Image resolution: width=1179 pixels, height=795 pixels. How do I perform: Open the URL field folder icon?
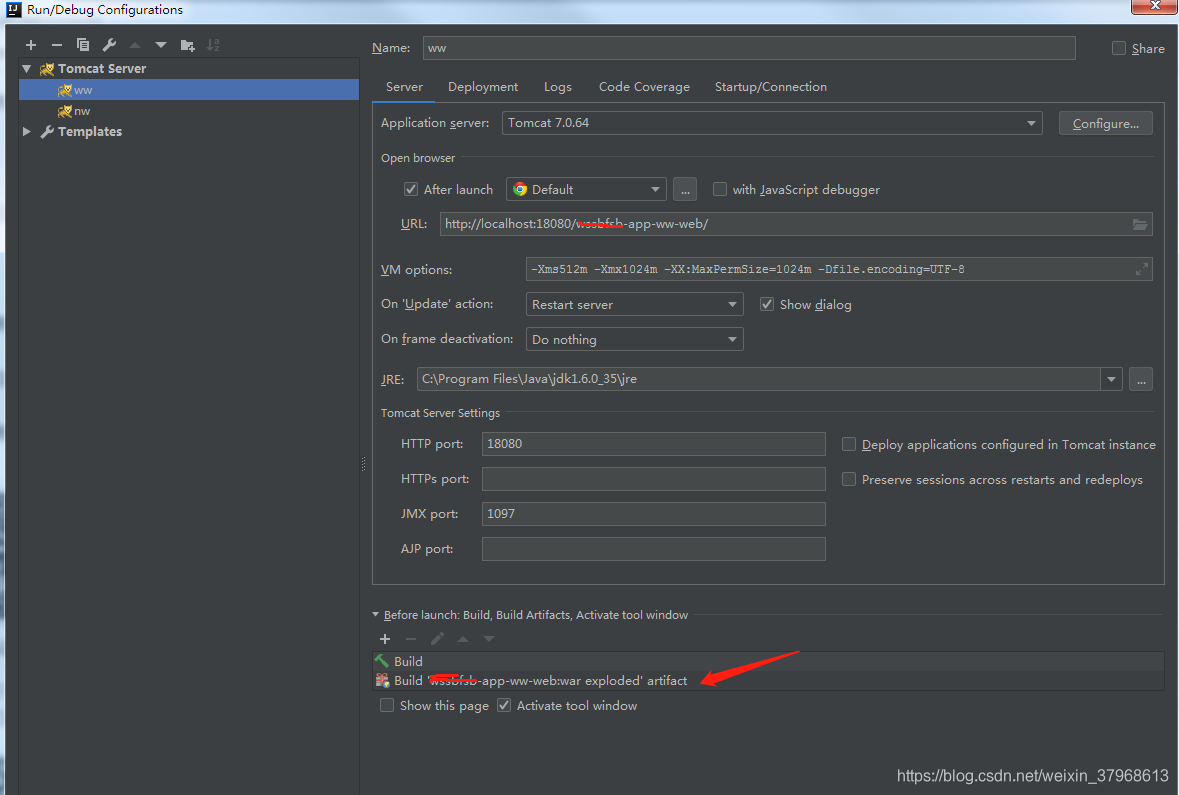[1140, 223]
